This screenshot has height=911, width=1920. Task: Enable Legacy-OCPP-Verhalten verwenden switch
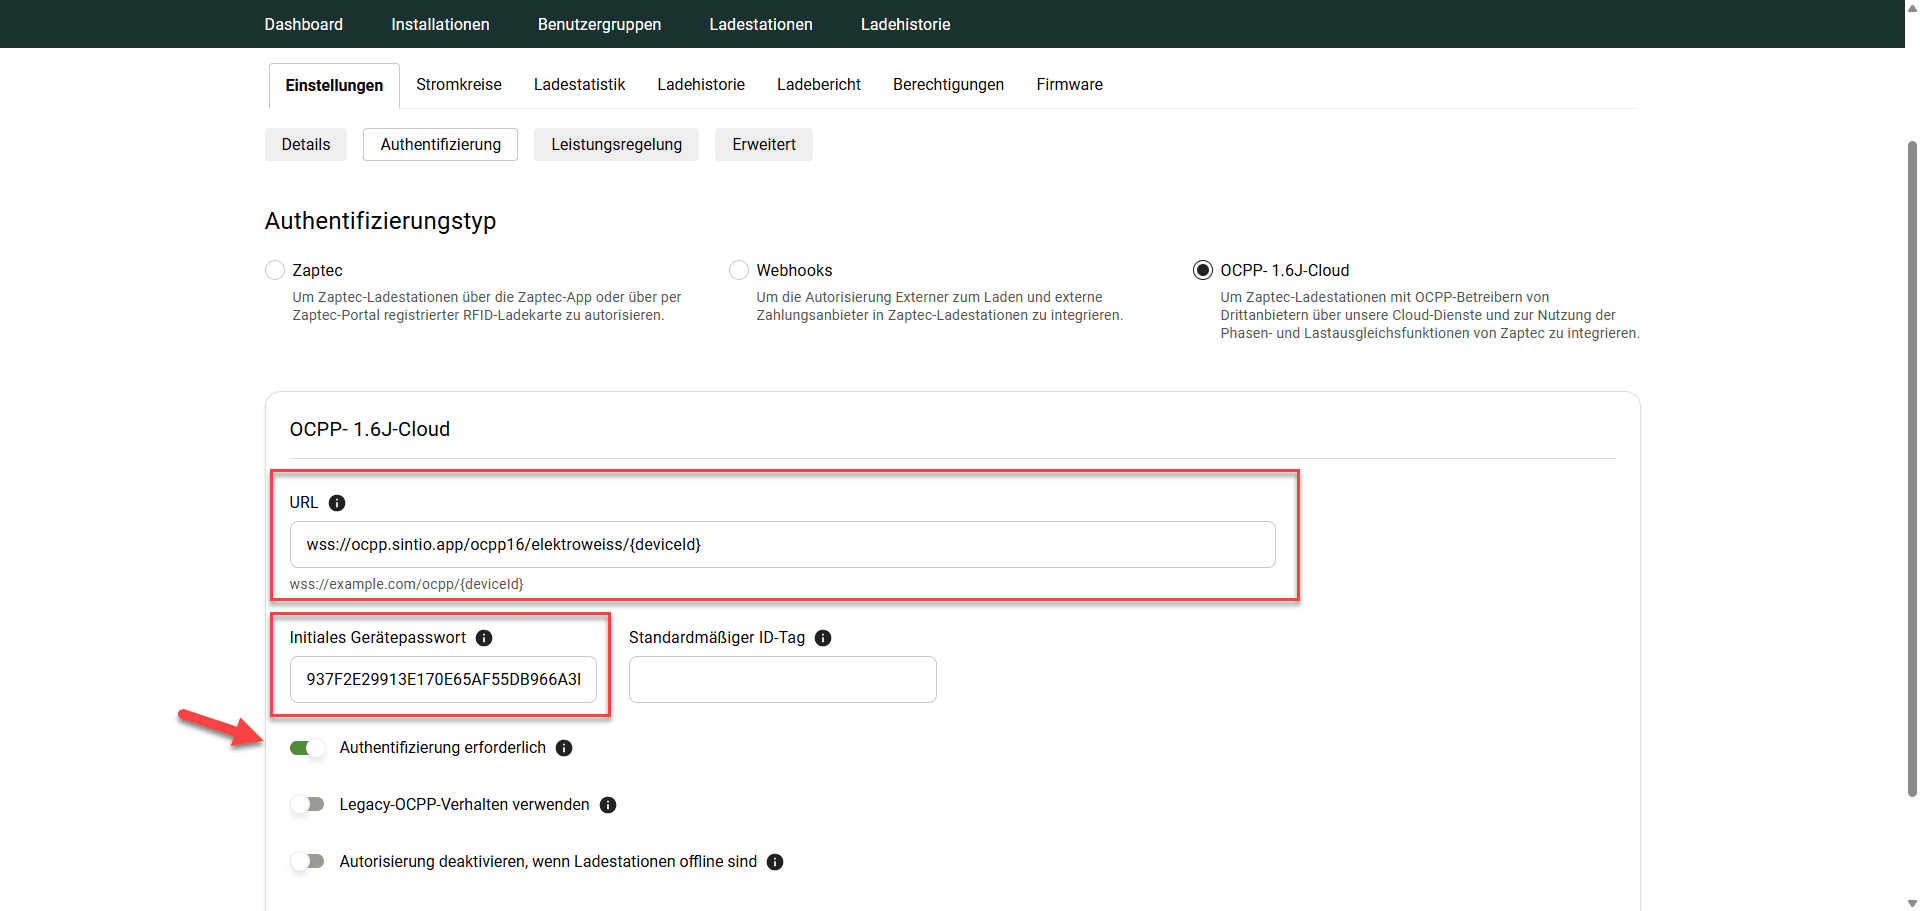coord(307,805)
